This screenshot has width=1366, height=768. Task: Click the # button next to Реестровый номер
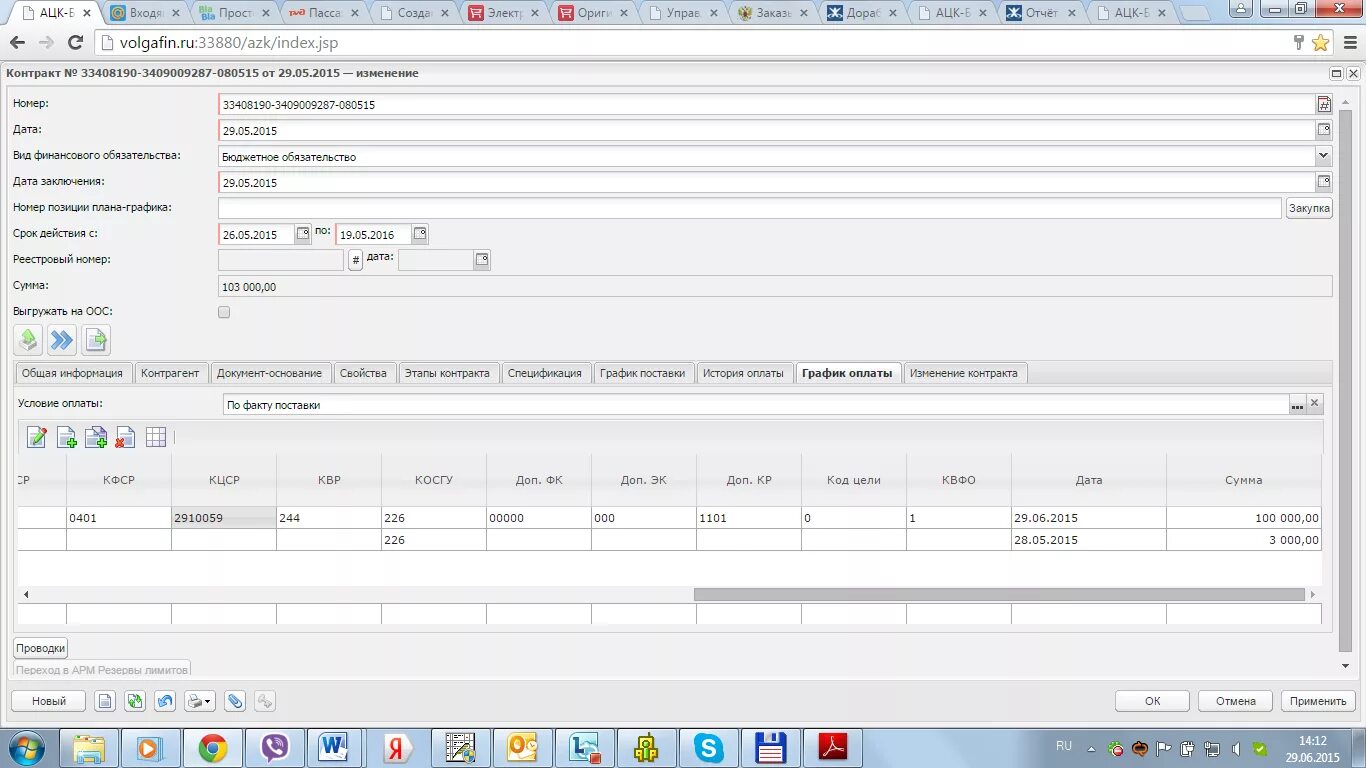(x=356, y=260)
